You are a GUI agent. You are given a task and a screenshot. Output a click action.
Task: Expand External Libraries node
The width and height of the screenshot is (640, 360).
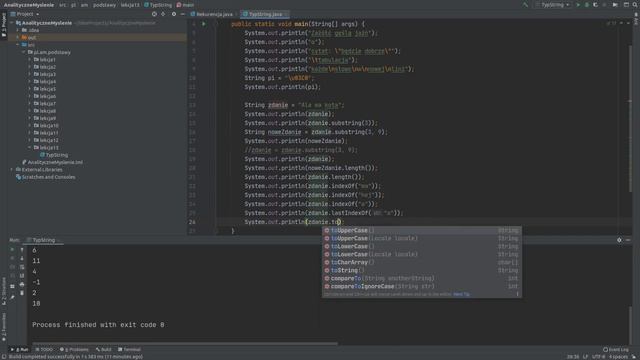click(12, 170)
